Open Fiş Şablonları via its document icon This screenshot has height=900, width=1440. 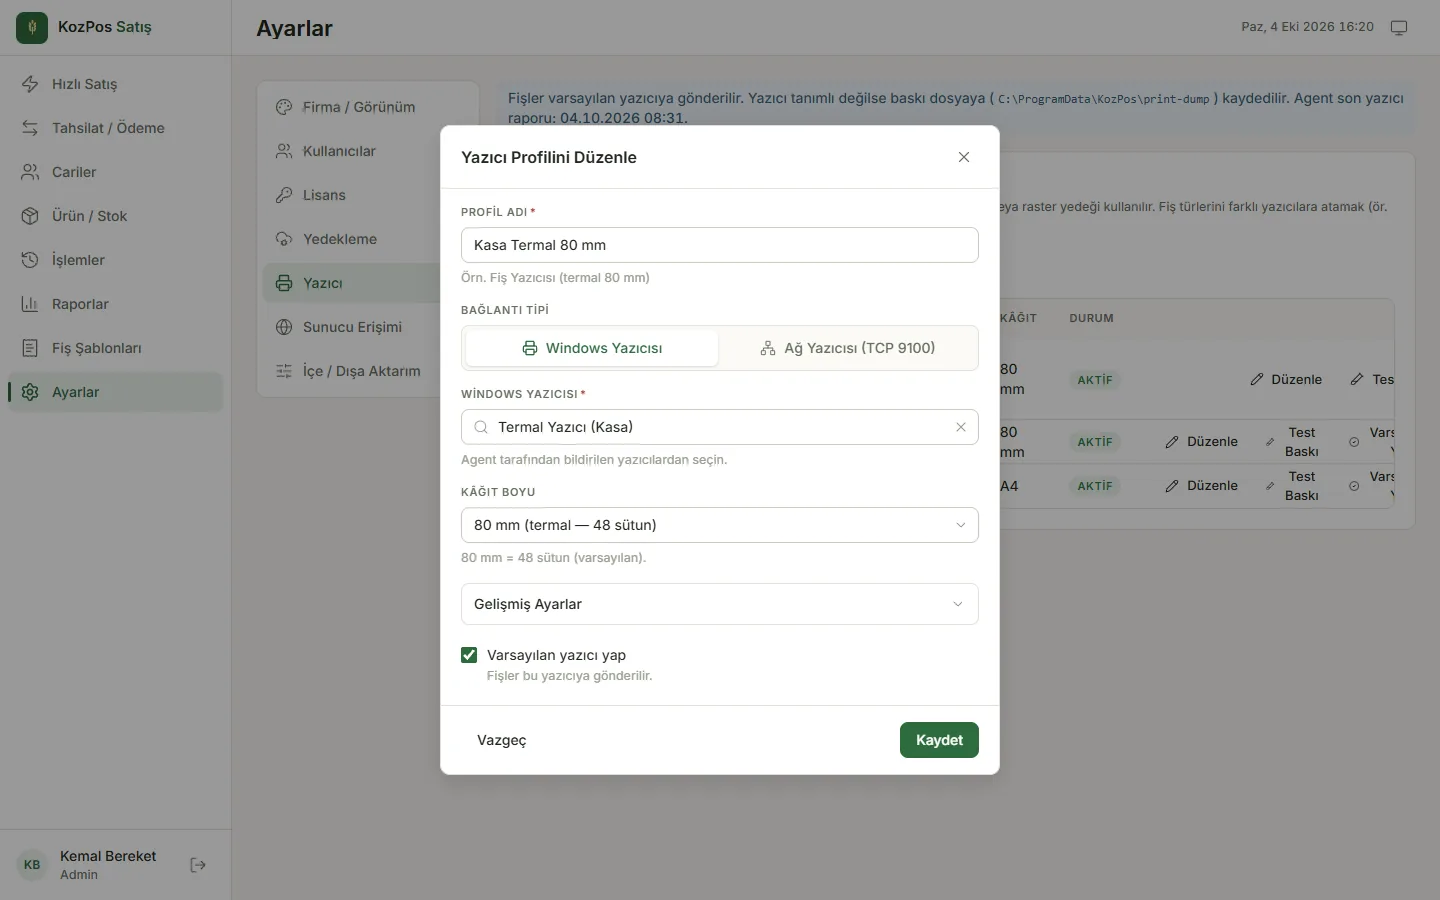30,348
